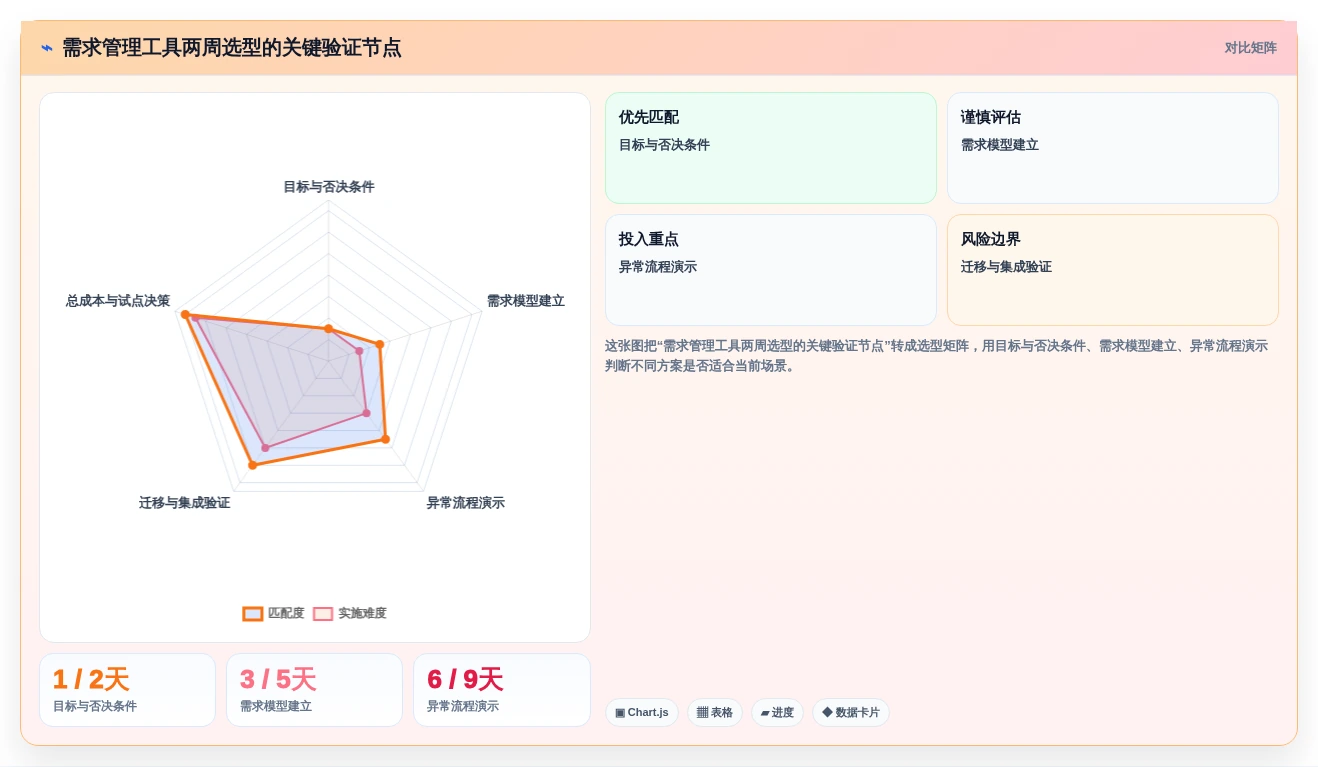Screen dimensions: 1318x767
Task: Click orange data point at 总成本与试点决策
Action: coord(185,314)
